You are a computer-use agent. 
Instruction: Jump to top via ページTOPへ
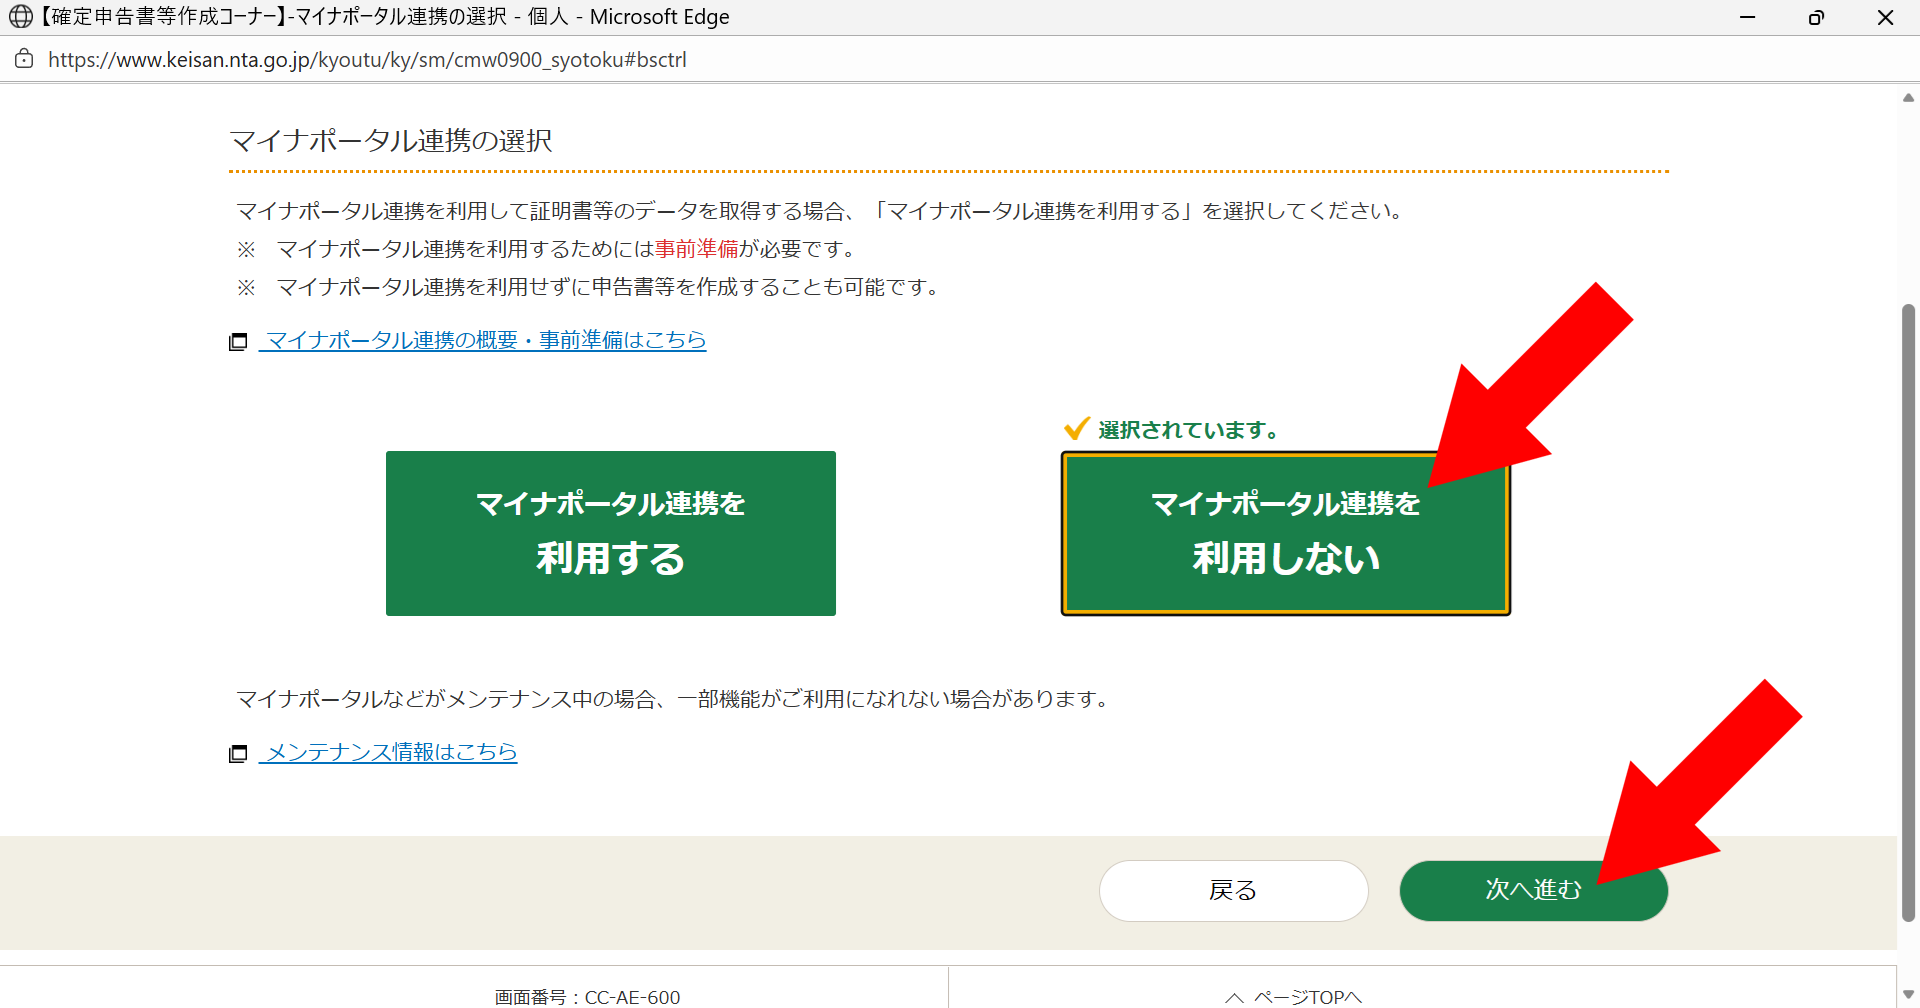coord(1307,997)
